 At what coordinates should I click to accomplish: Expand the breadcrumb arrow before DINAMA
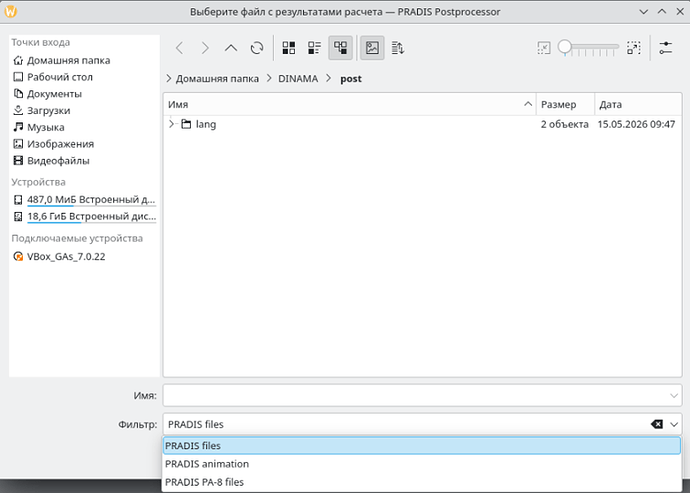click(269, 79)
